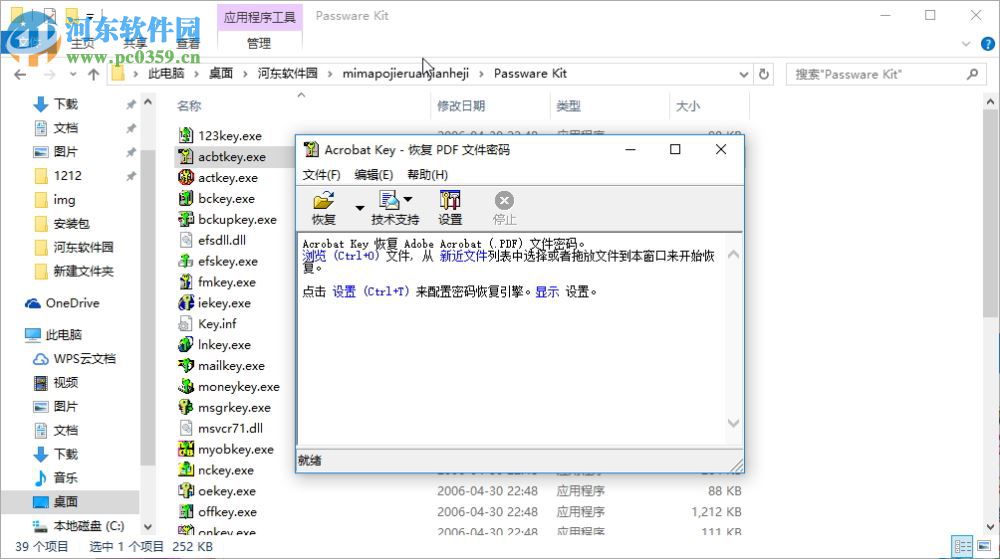Viewport: 1000px width, 559px height.
Task: Open the 文件(F) menu in Acrobat Key
Action: click(321, 175)
